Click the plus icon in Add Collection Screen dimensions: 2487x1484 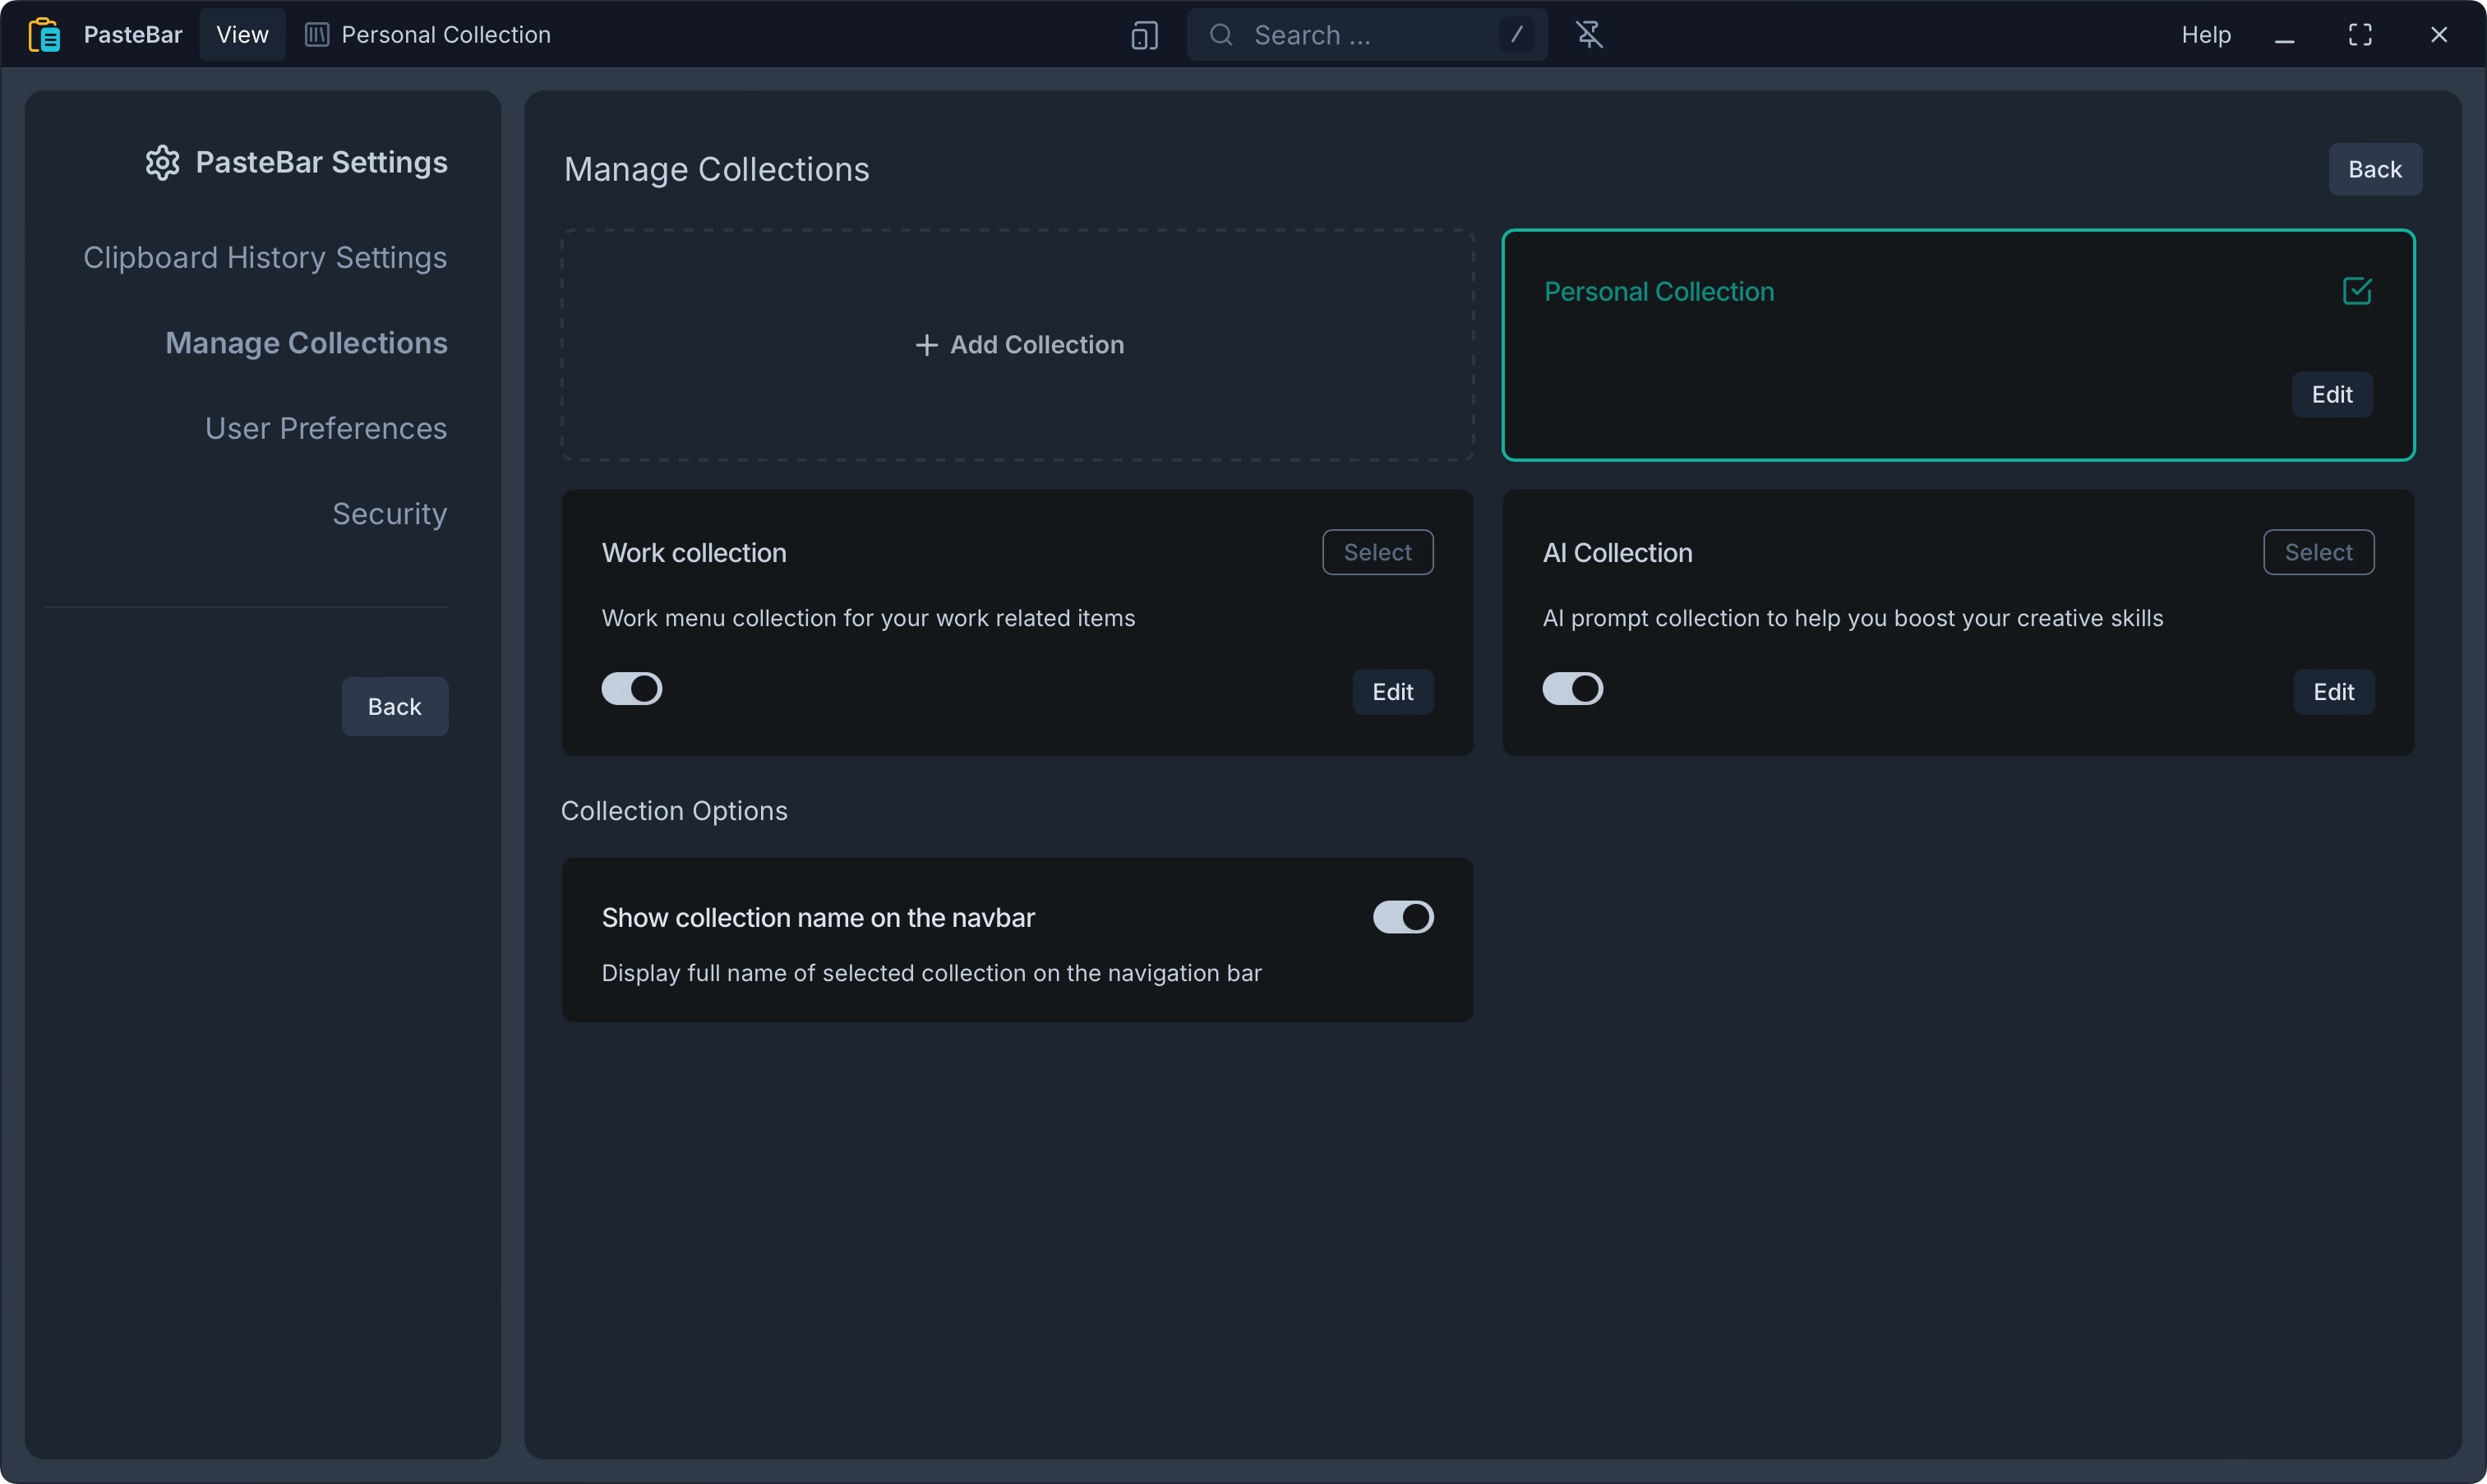tap(926, 345)
